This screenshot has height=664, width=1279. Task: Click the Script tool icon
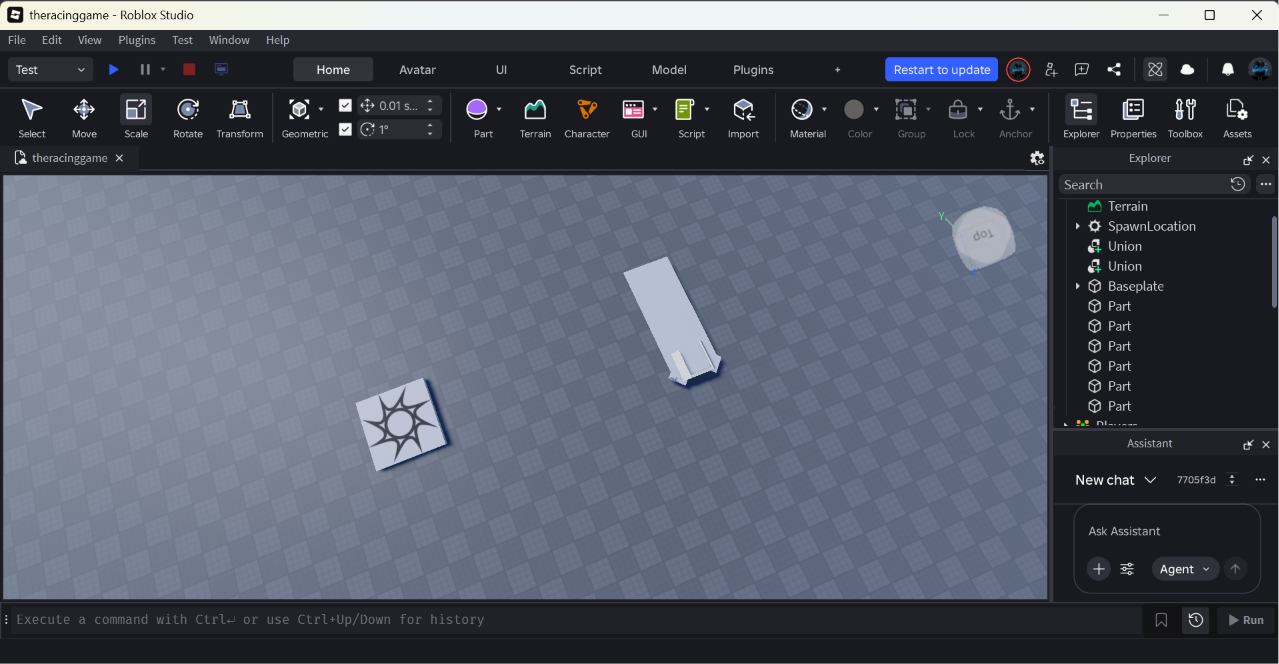(685, 109)
